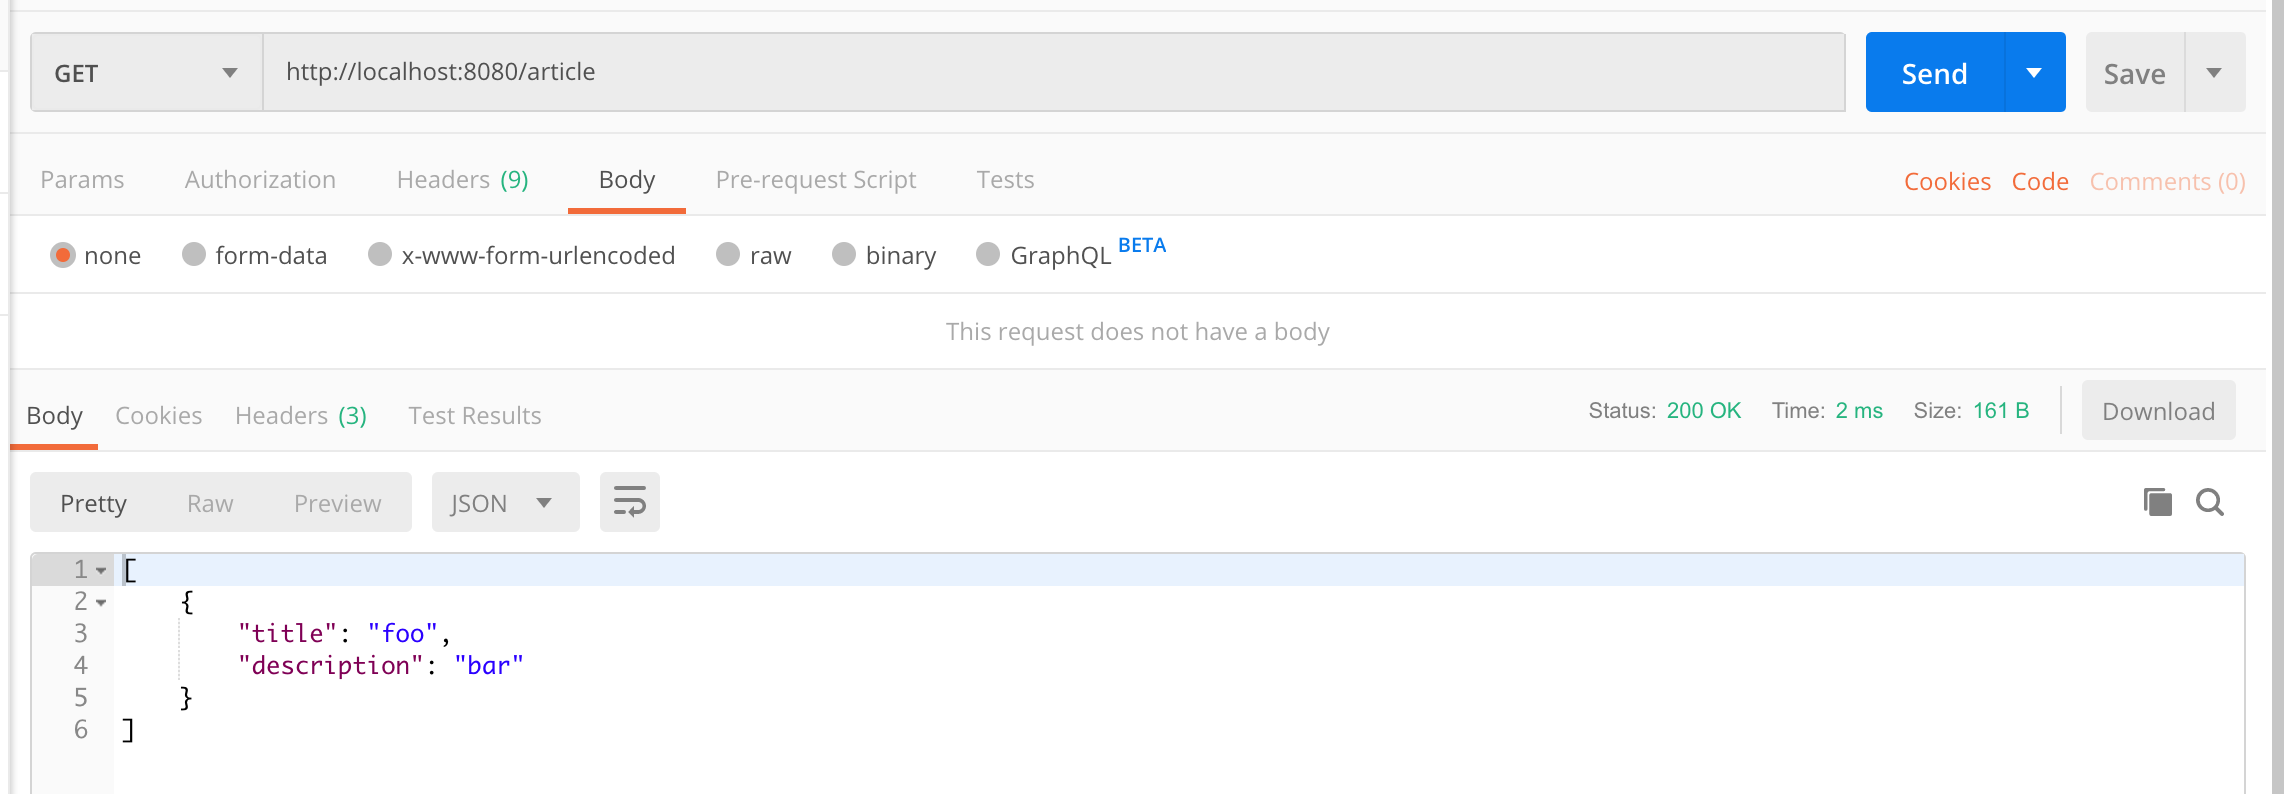The image size is (2290, 794).
Task: Pick the raw body radio button
Action: click(728, 255)
